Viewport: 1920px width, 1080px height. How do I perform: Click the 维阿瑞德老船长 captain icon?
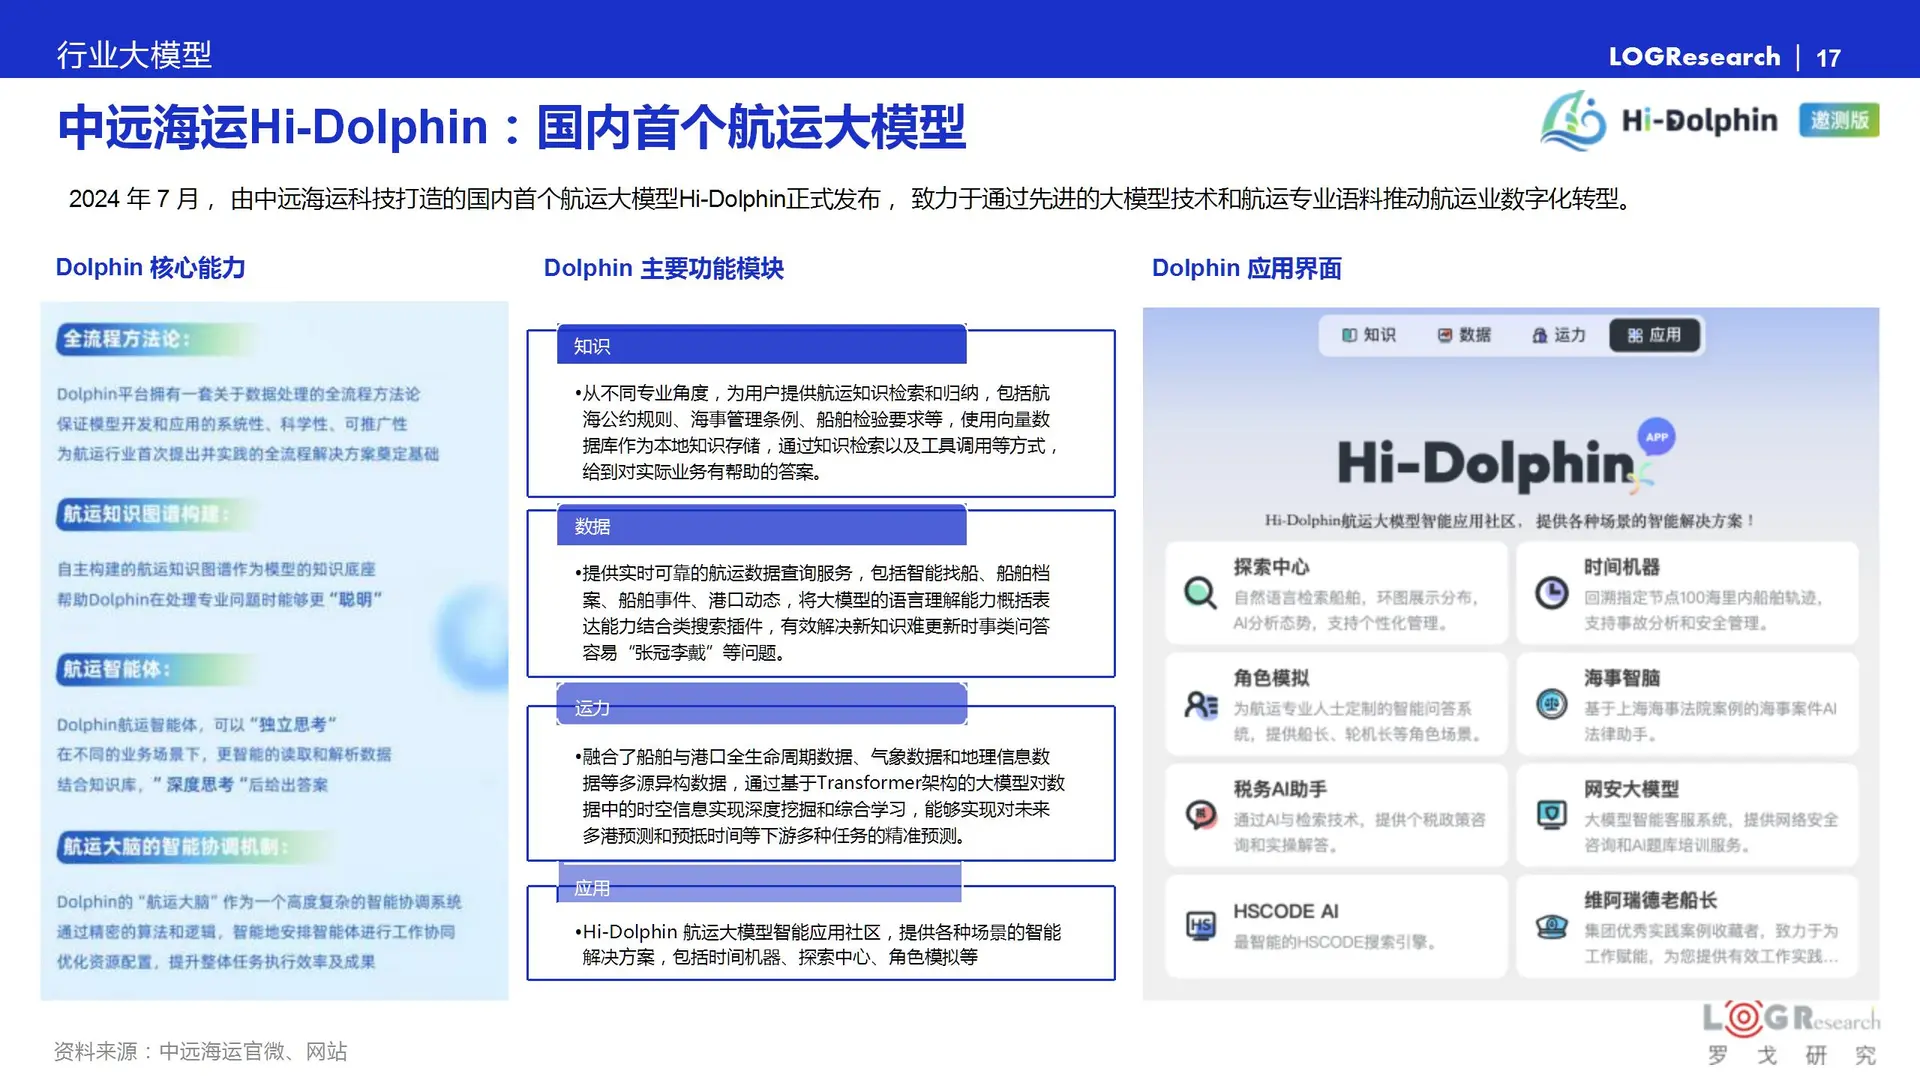click(x=1551, y=926)
